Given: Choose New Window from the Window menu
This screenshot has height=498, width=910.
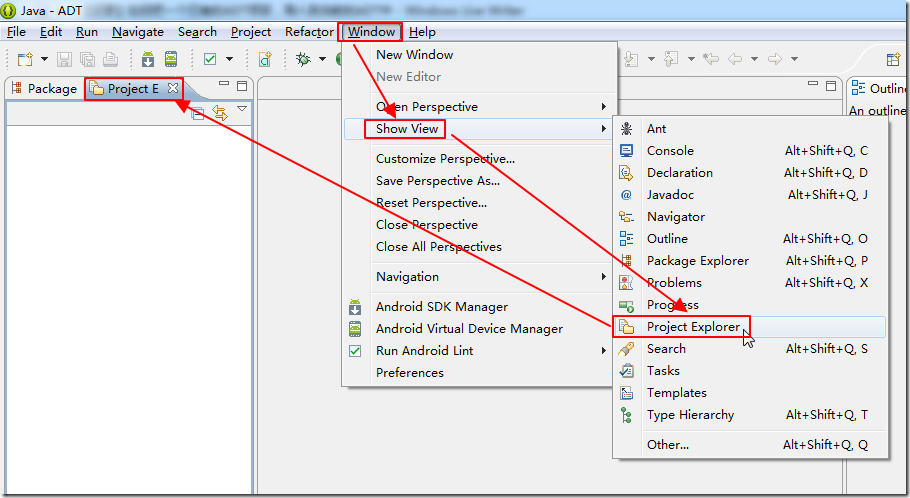Looking at the screenshot, I should click(478, 55).
